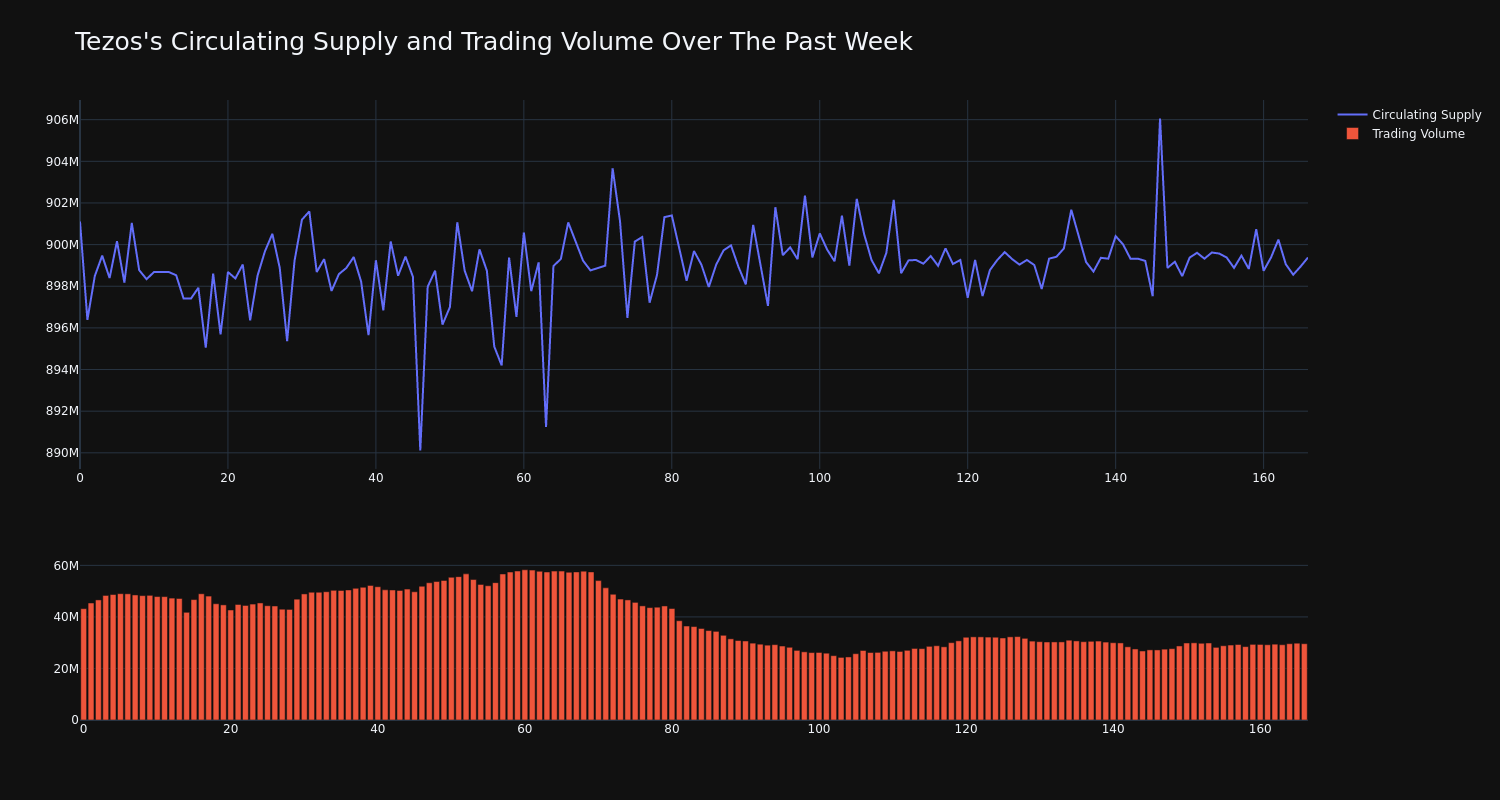Click the 40M label on the volume axis

(x=66, y=617)
